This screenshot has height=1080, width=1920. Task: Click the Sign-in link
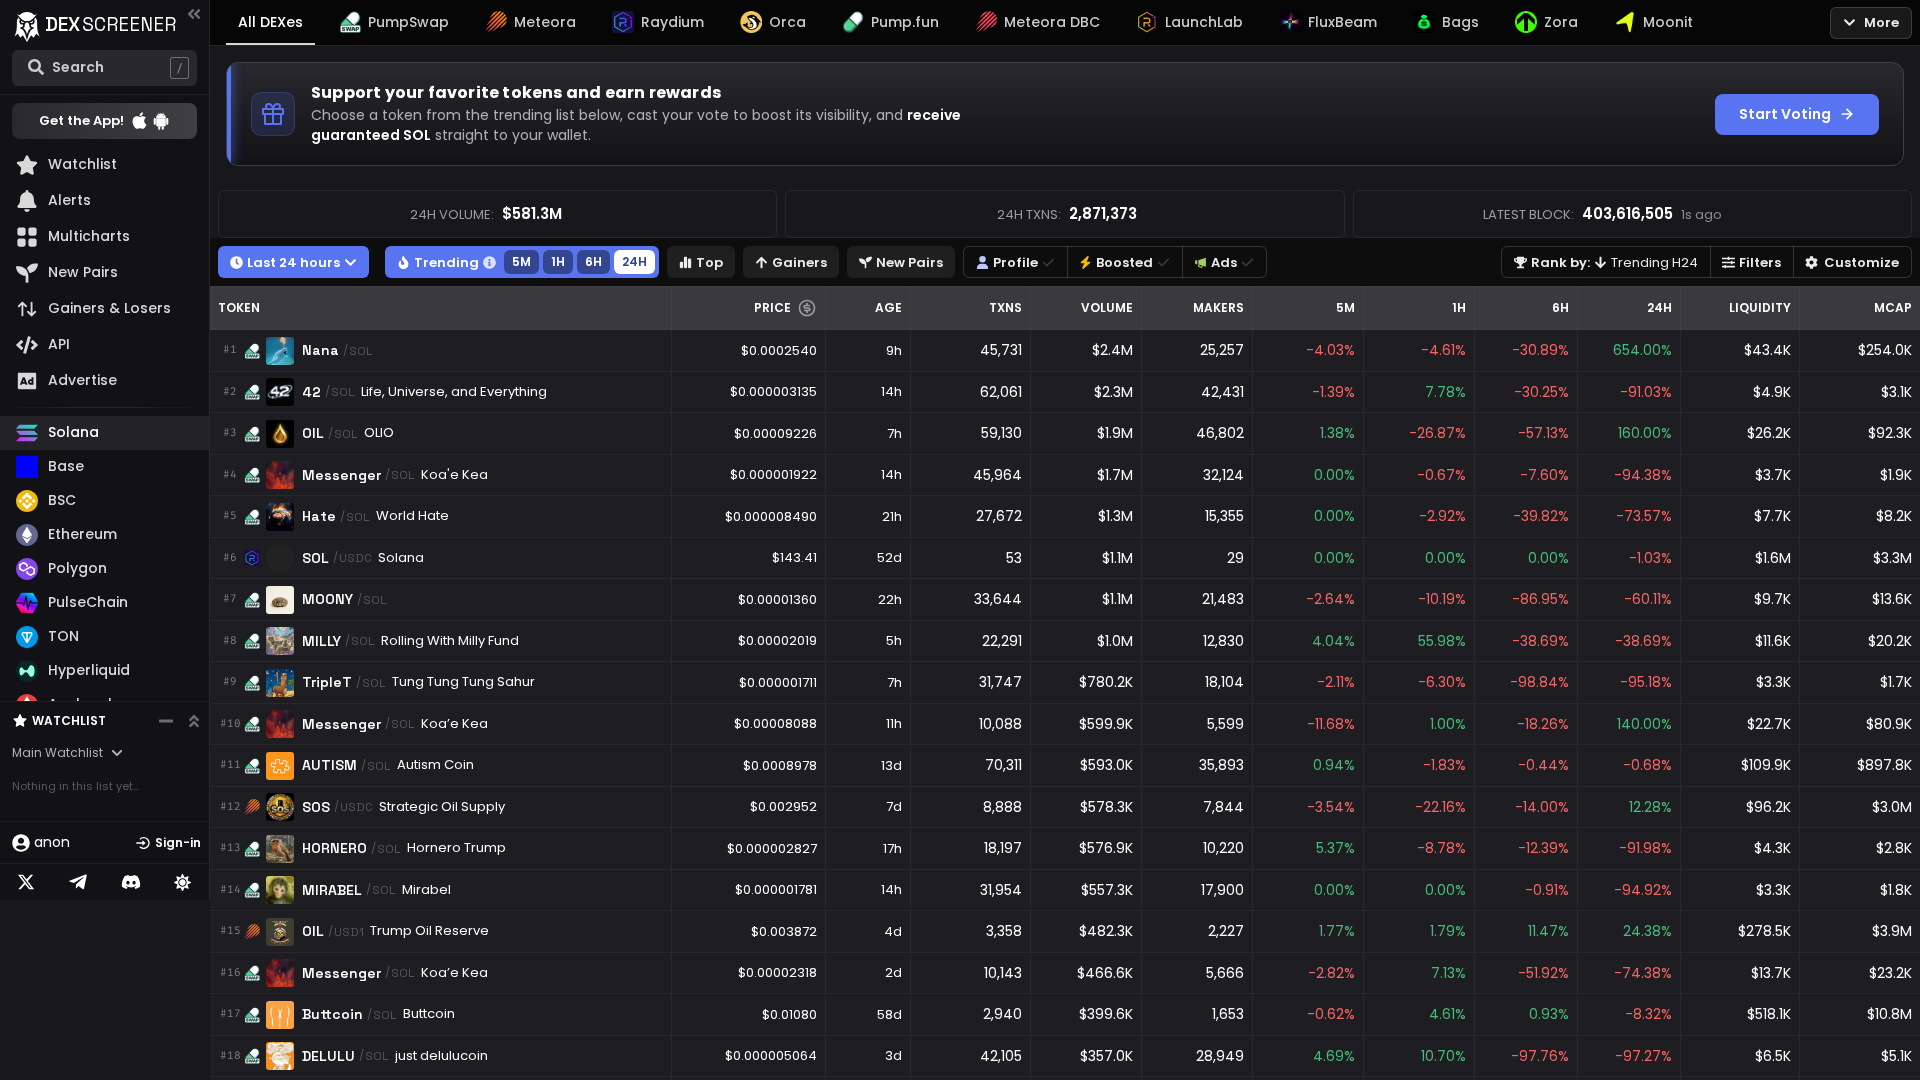click(168, 842)
